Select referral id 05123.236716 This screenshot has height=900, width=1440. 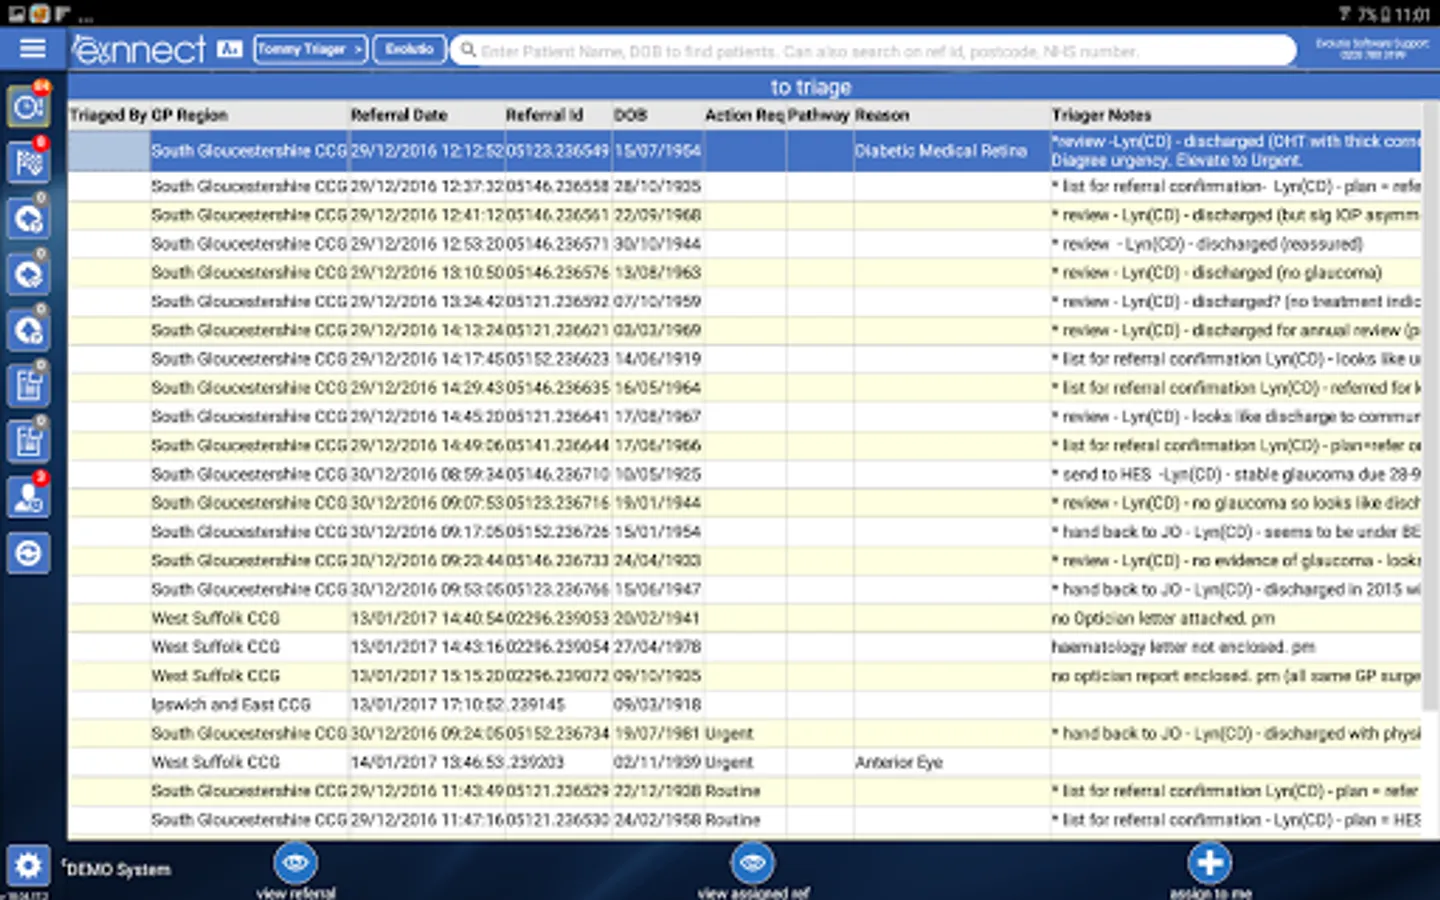pos(557,503)
